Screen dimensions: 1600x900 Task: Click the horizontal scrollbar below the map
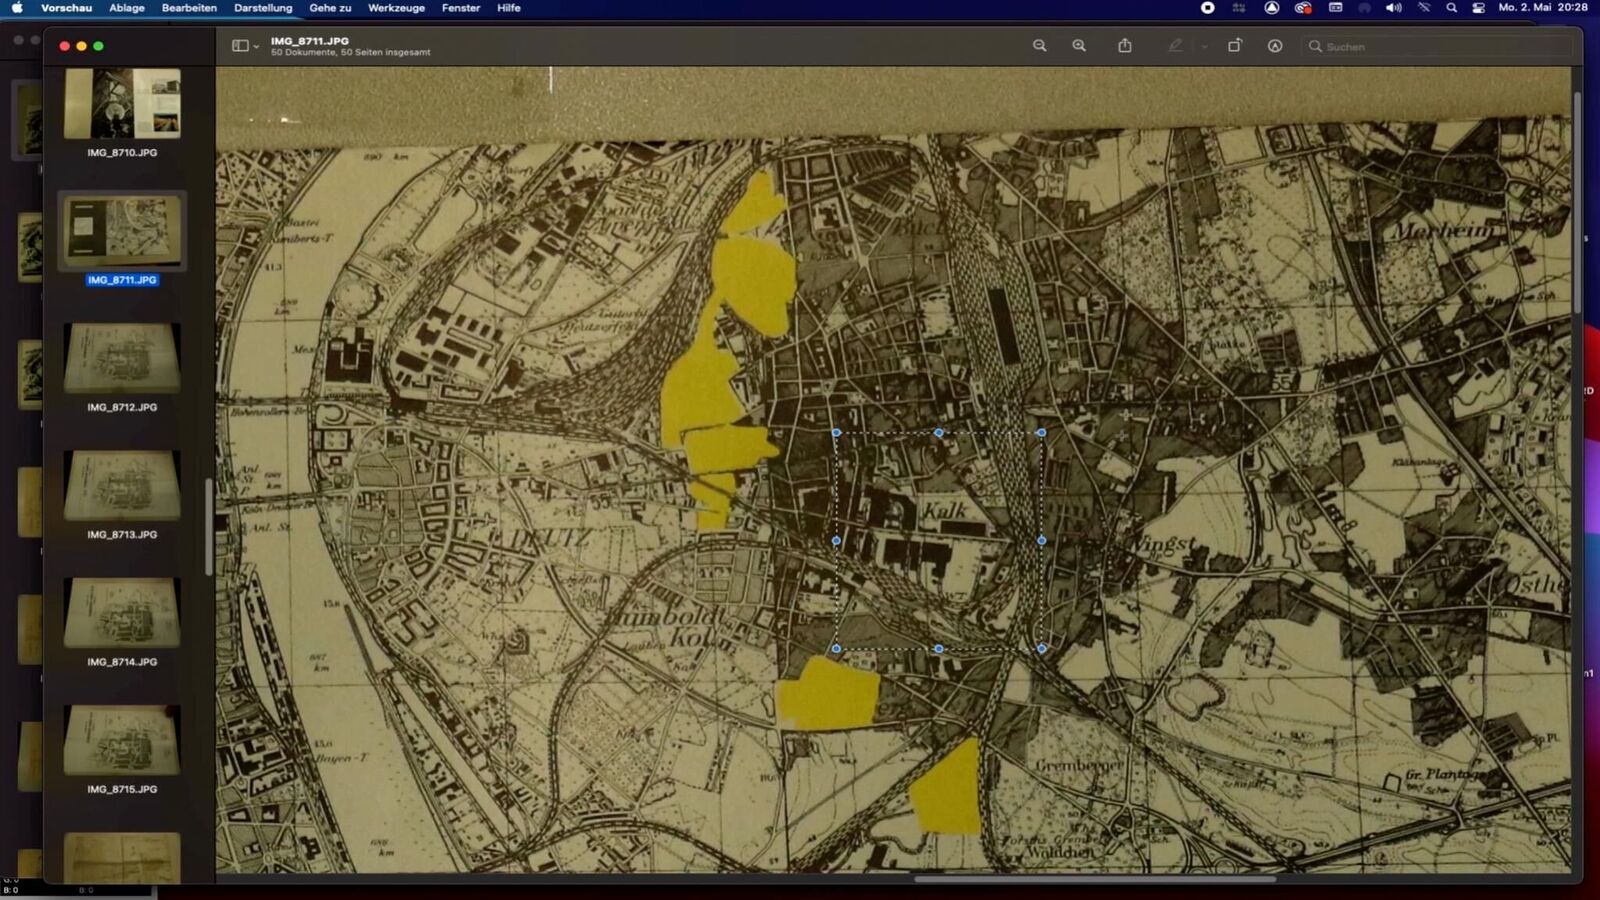tap(1095, 879)
